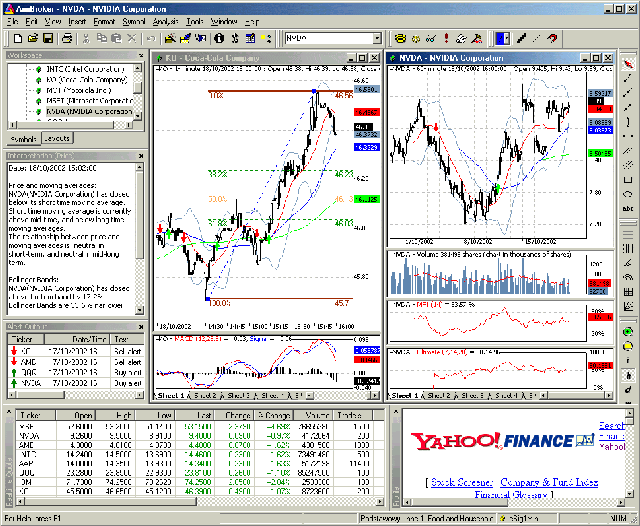640x526 pixels.
Task: Close the Alert Output panel
Action: click(x=141, y=327)
